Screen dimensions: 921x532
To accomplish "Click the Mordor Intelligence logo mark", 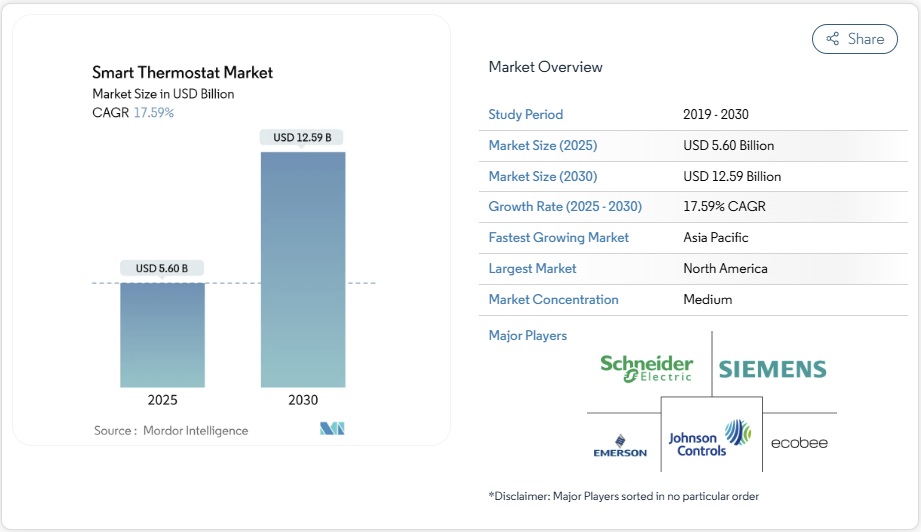I will 332,429.
